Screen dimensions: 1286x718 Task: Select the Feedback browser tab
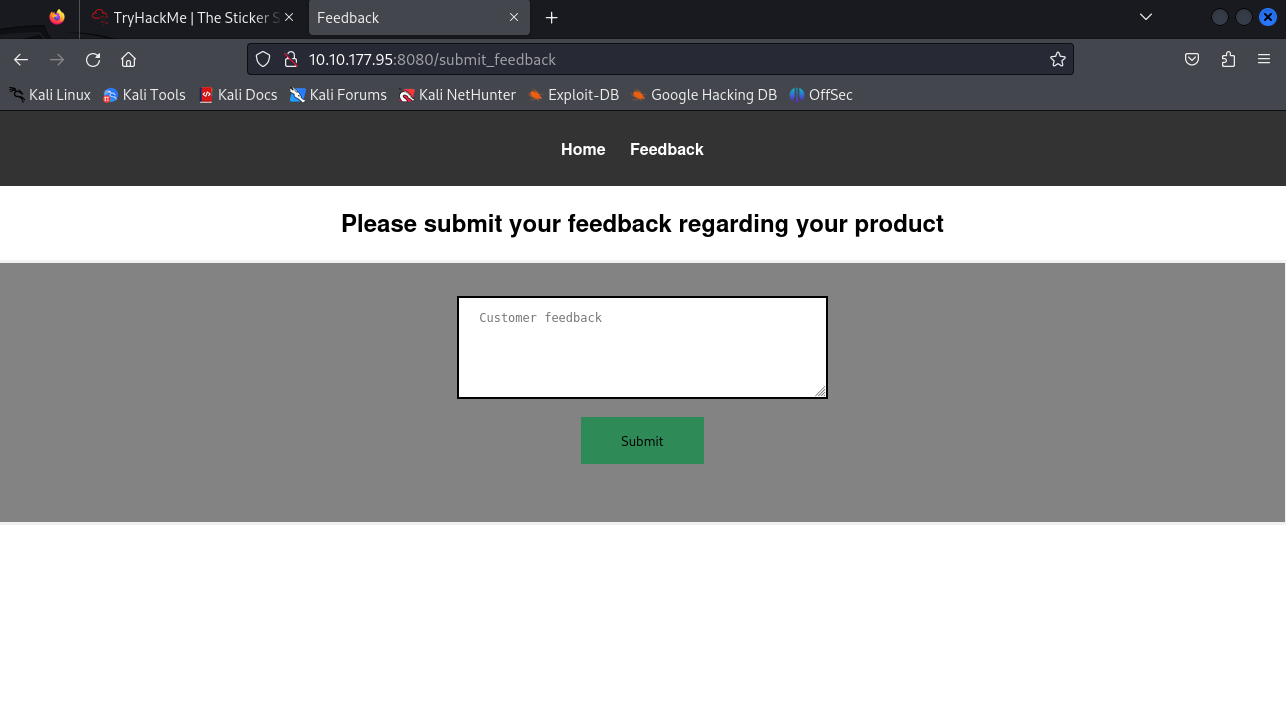pos(418,18)
